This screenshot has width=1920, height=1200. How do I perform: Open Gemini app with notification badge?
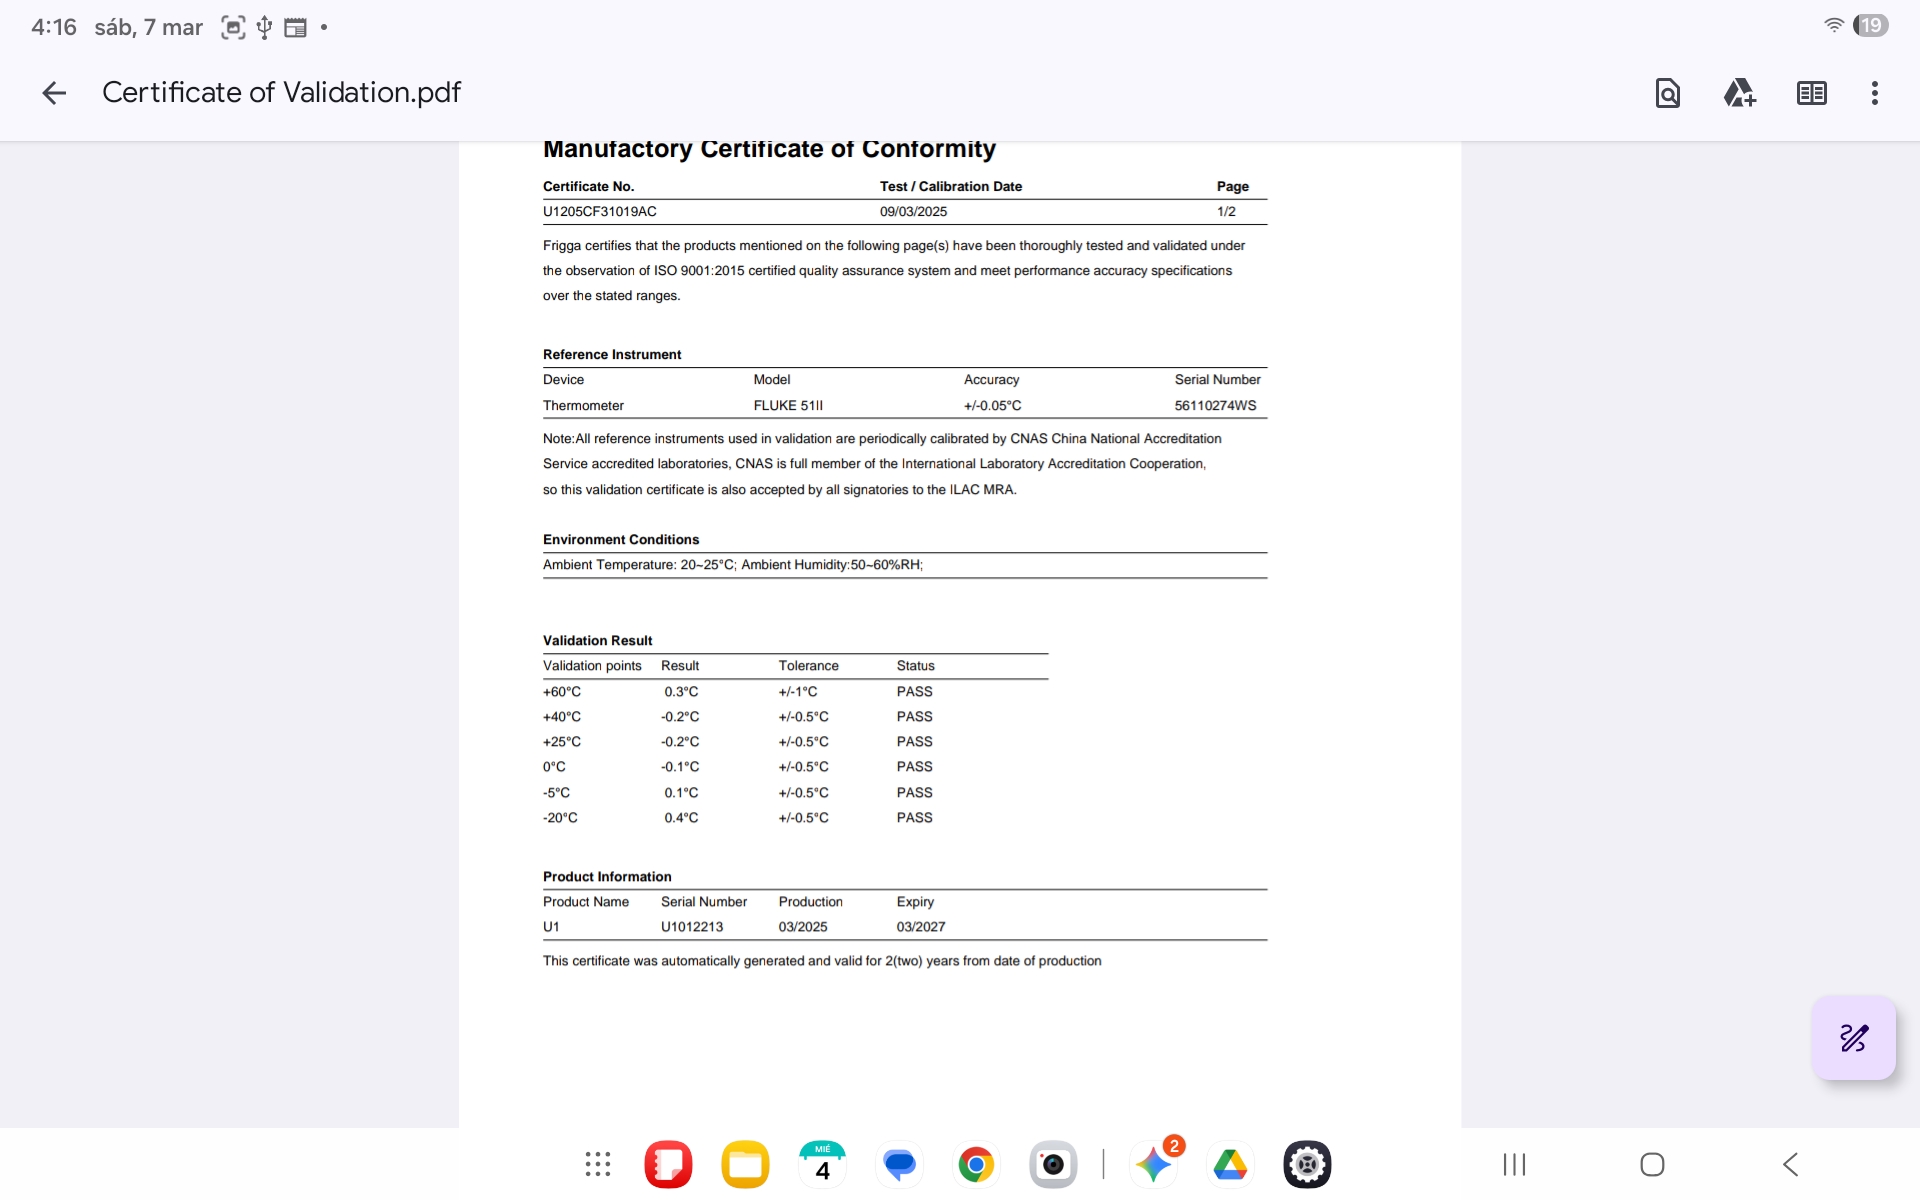click(x=1154, y=1164)
